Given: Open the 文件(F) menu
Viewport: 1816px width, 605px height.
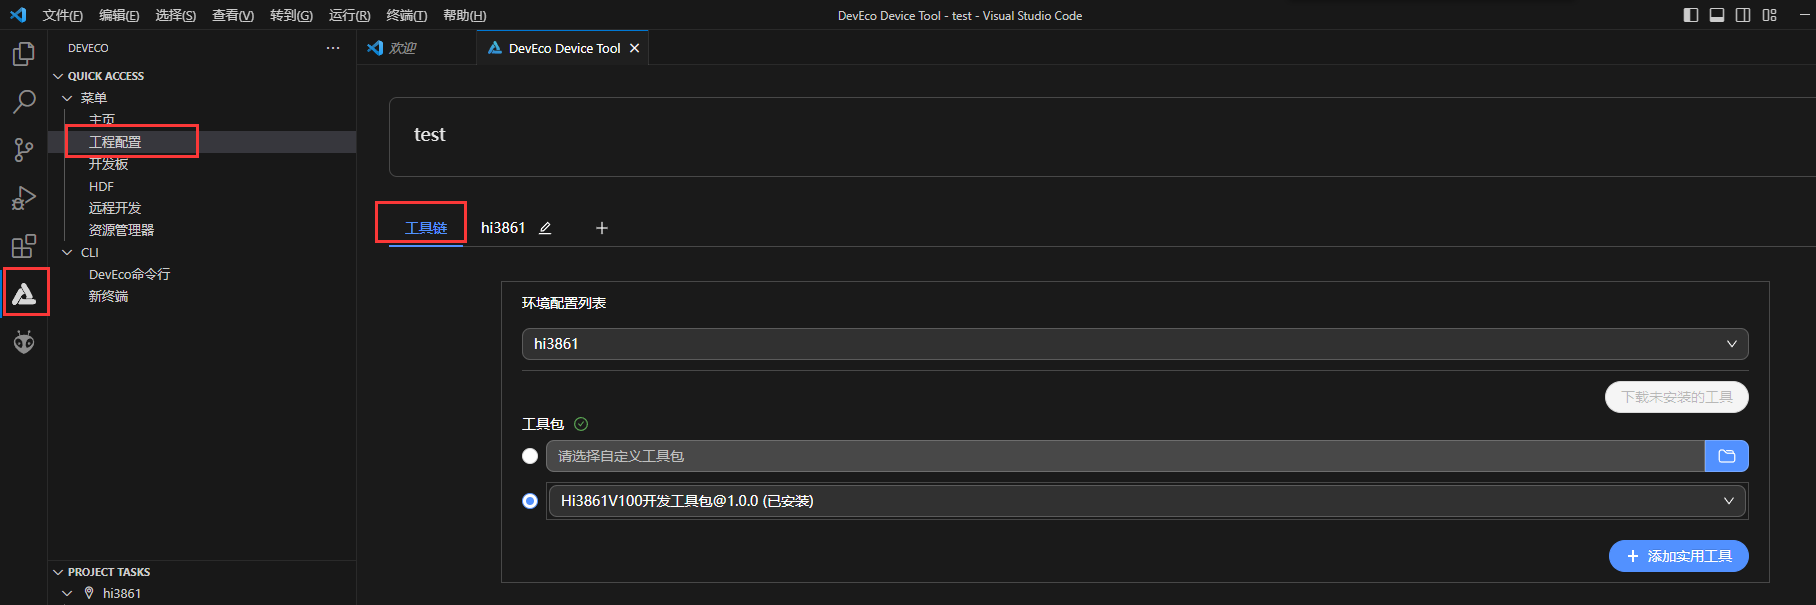Looking at the screenshot, I should point(63,15).
